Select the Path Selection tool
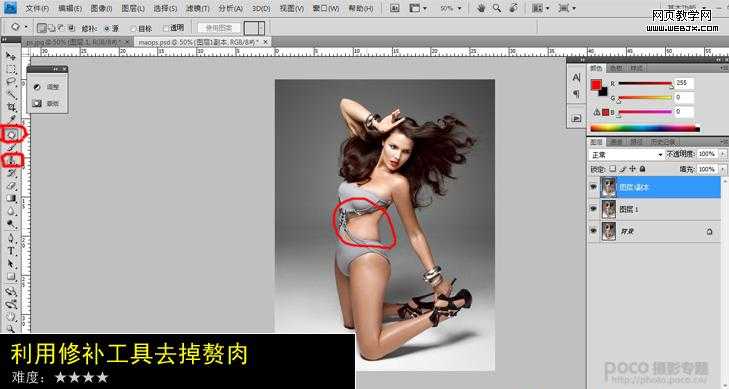This screenshot has height=389, width=729. coord(11,264)
